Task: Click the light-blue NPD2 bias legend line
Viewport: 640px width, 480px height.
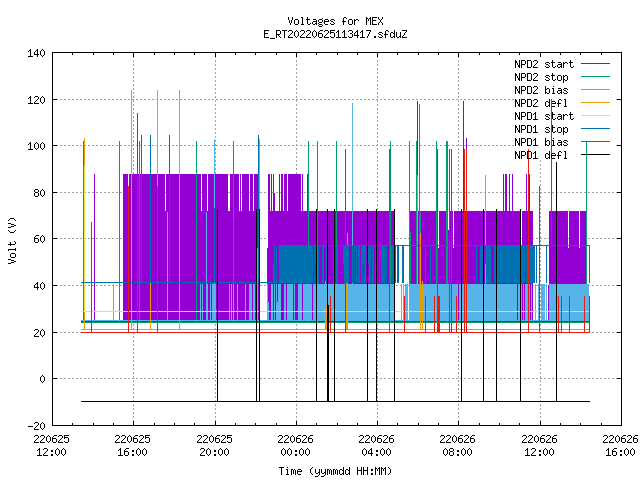Action: tap(596, 90)
